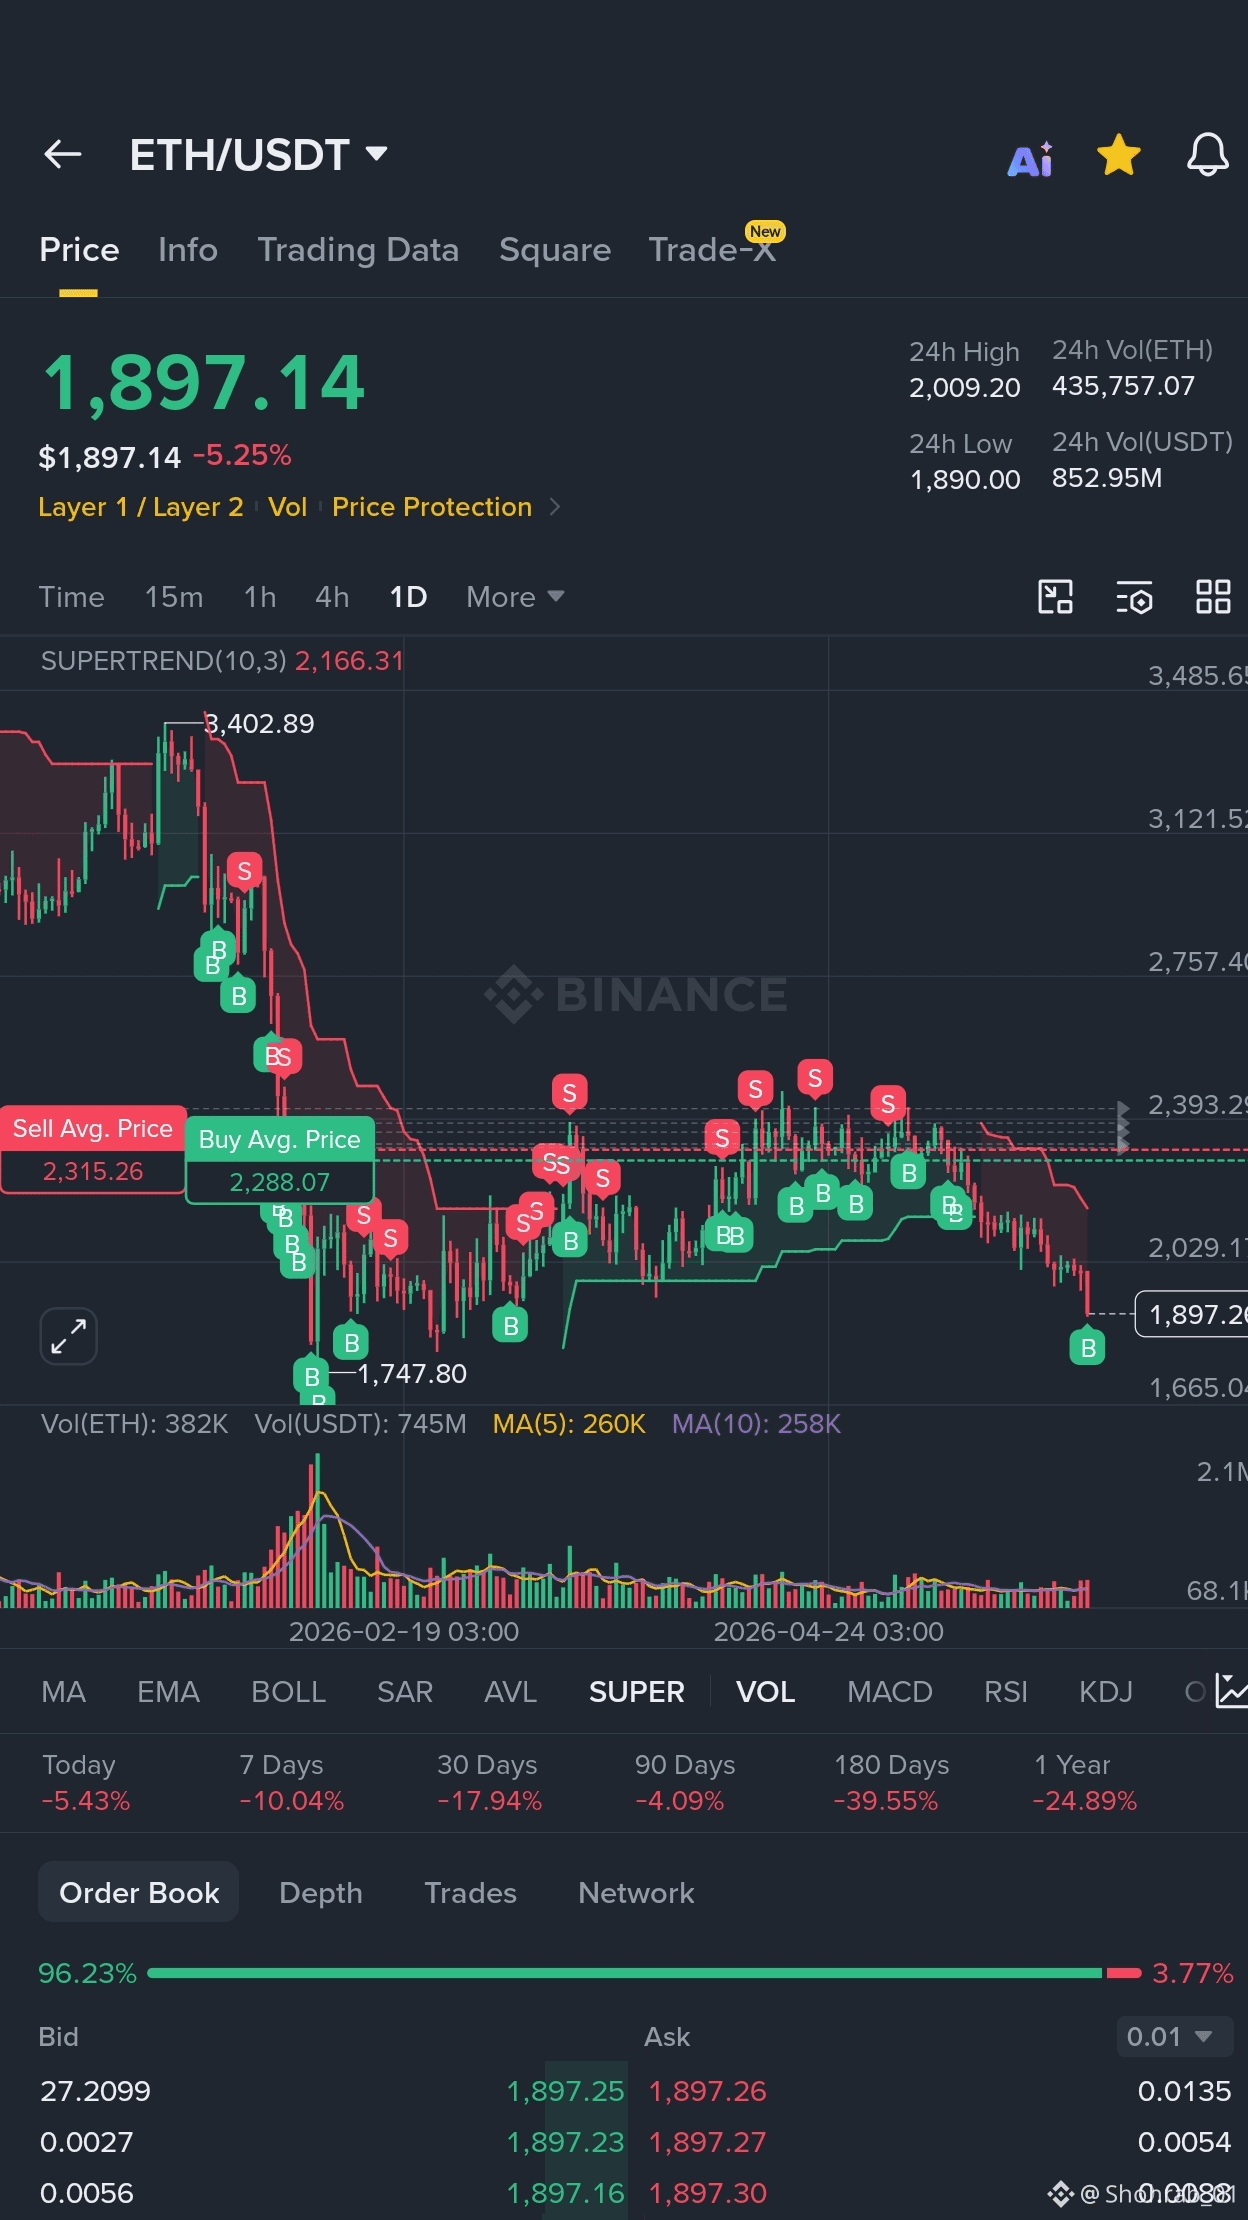The width and height of the screenshot is (1248, 2220).
Task: Enable the KDJ sub-indicator
Action: (x=1106, y=1692)
